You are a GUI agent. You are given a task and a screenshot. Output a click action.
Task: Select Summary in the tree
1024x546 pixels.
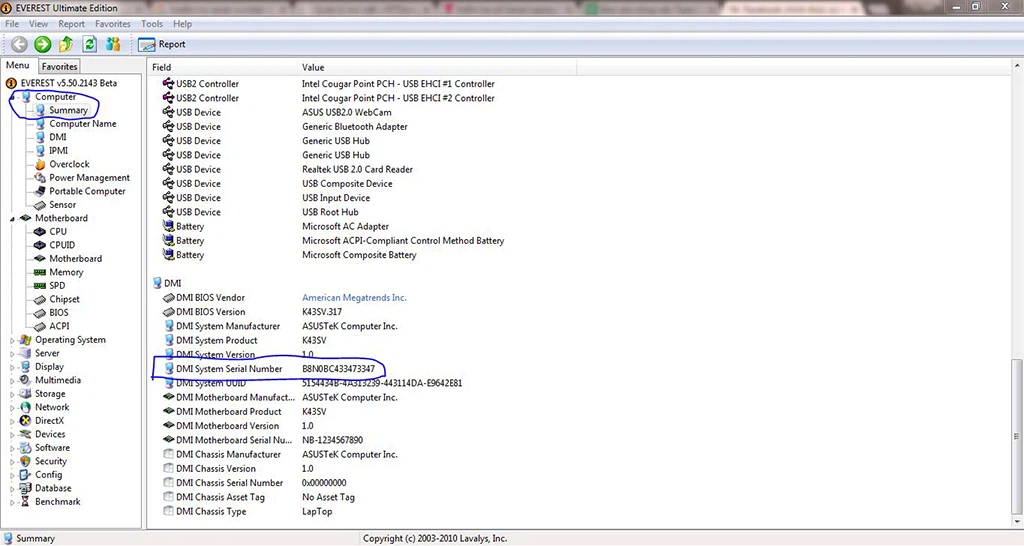click(x=68, y=110)
